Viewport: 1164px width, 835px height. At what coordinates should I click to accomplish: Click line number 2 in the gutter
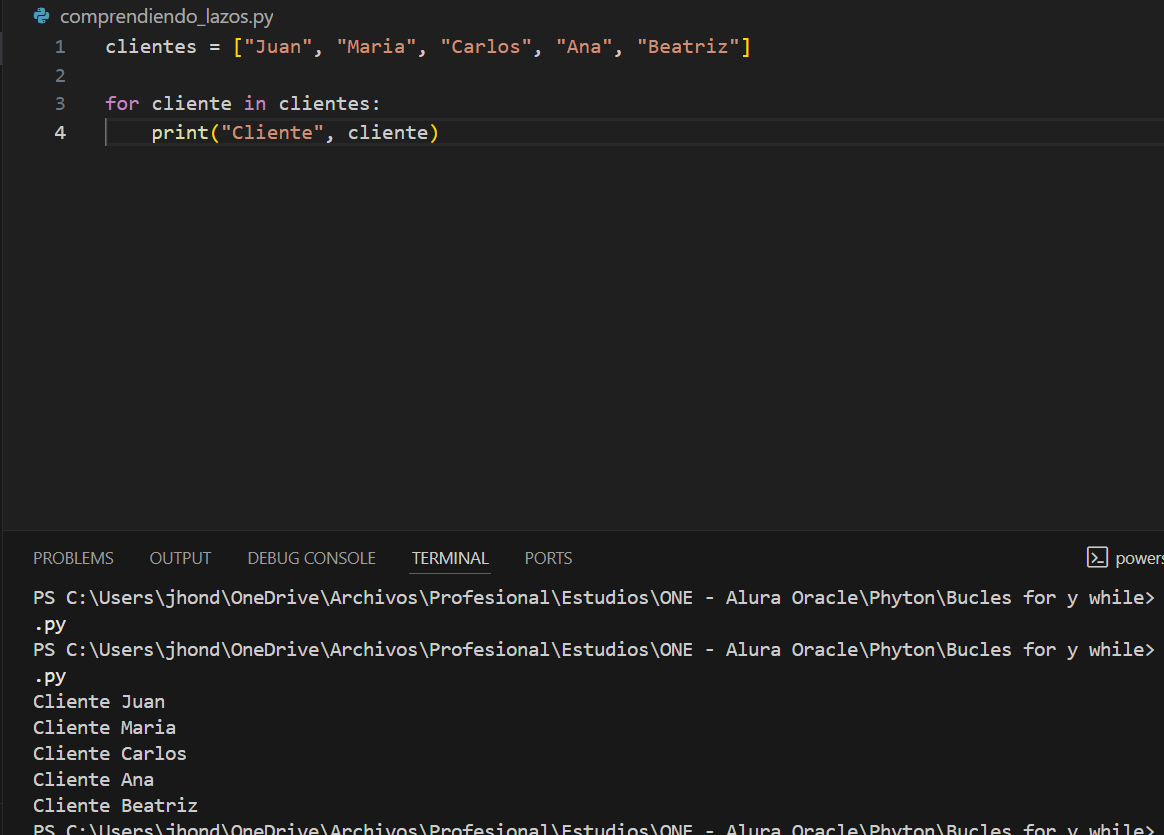pyautogui.click(x=60, y=76)
